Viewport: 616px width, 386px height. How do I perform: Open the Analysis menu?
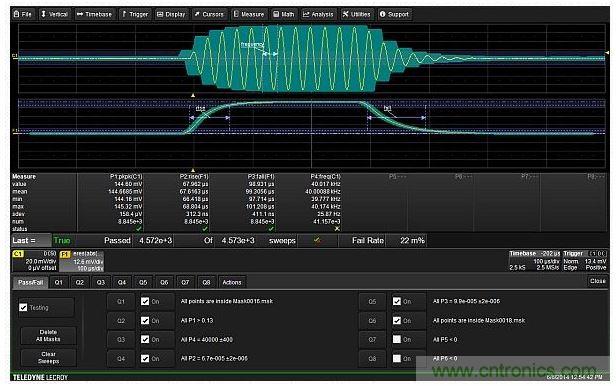318,14
